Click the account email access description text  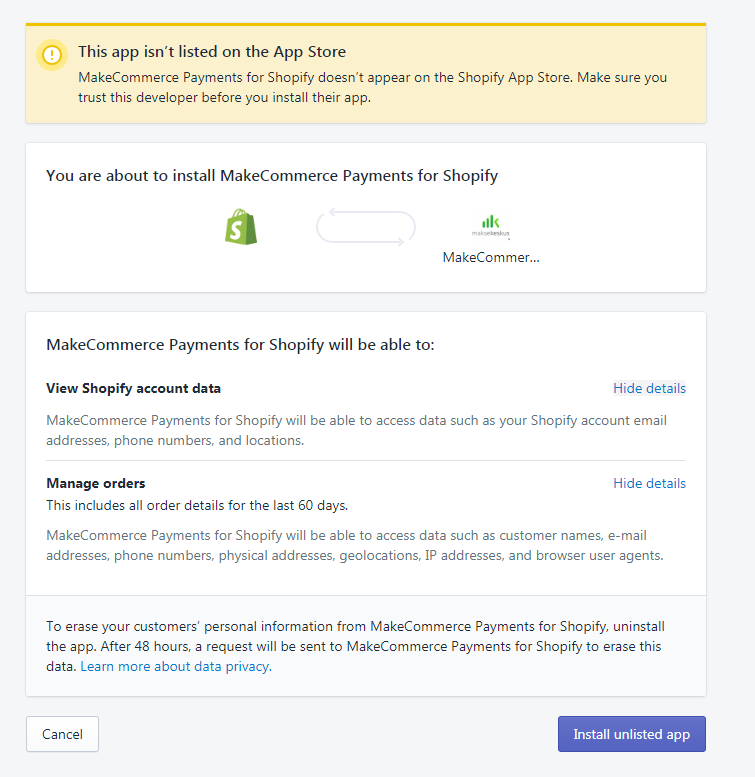[357, 431]
